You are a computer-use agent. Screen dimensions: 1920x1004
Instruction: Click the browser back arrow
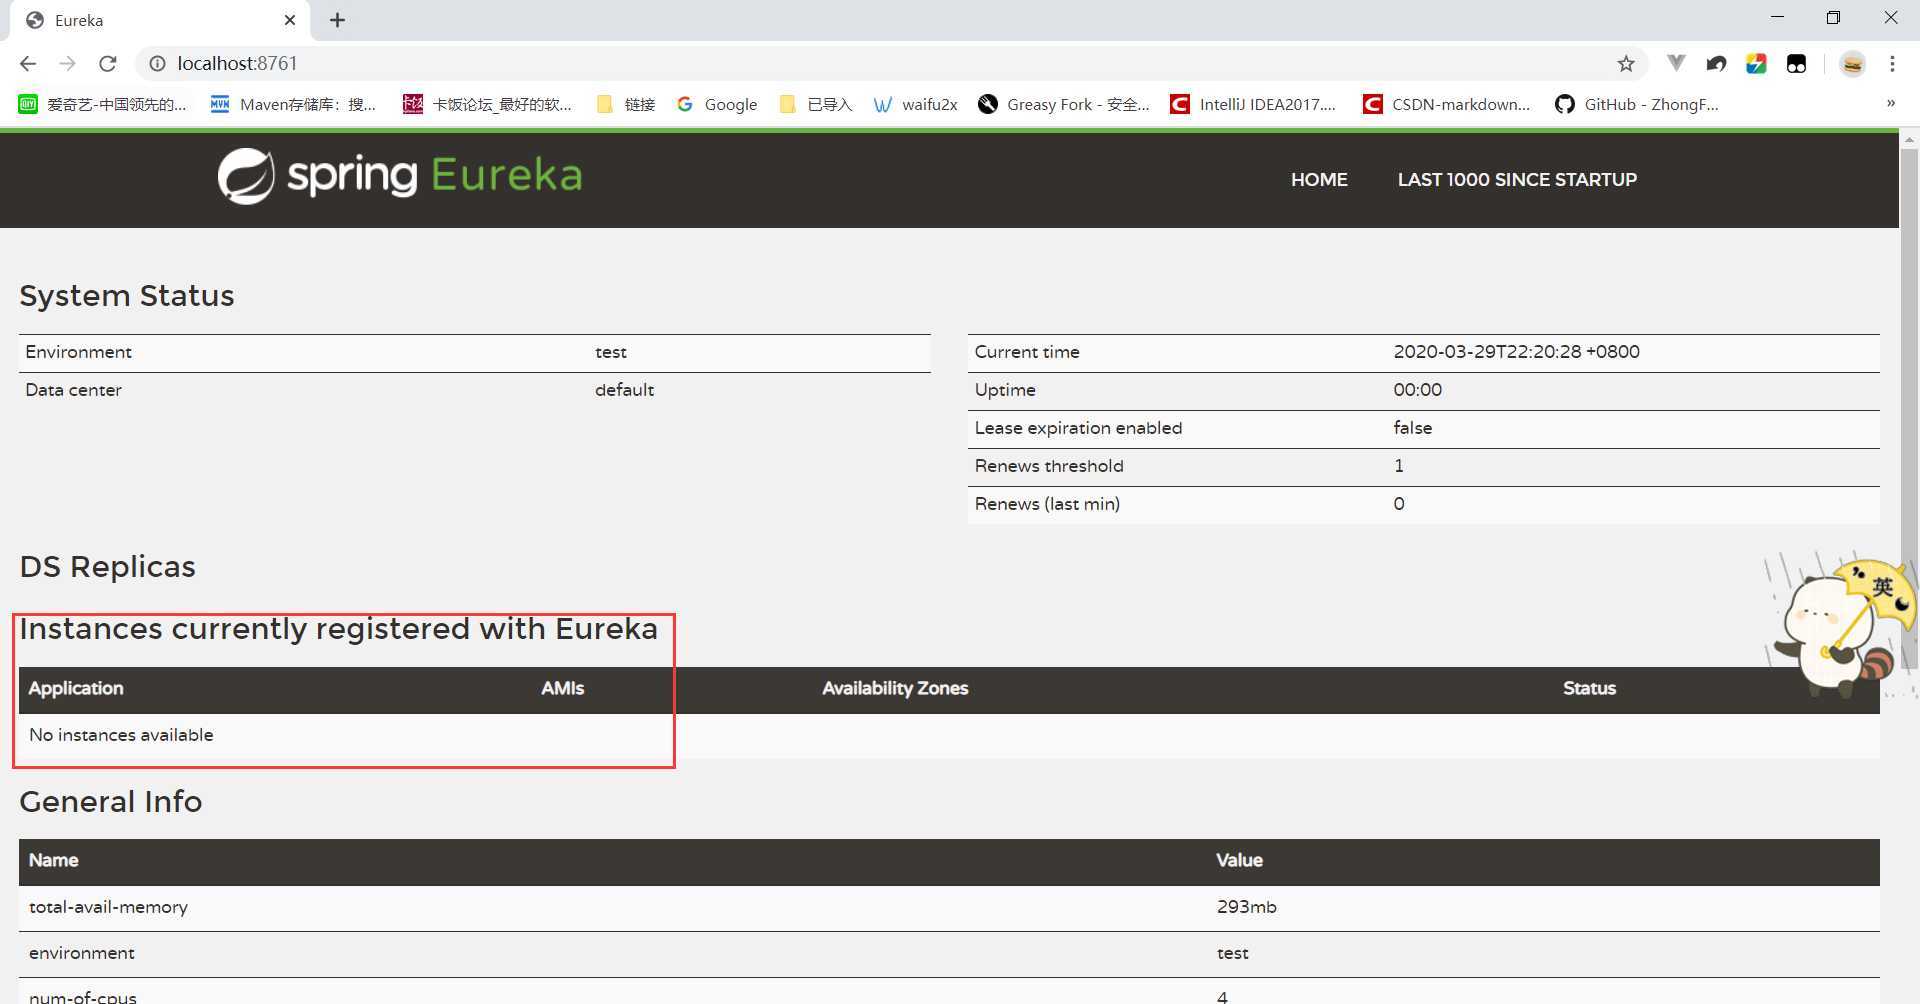28,63
